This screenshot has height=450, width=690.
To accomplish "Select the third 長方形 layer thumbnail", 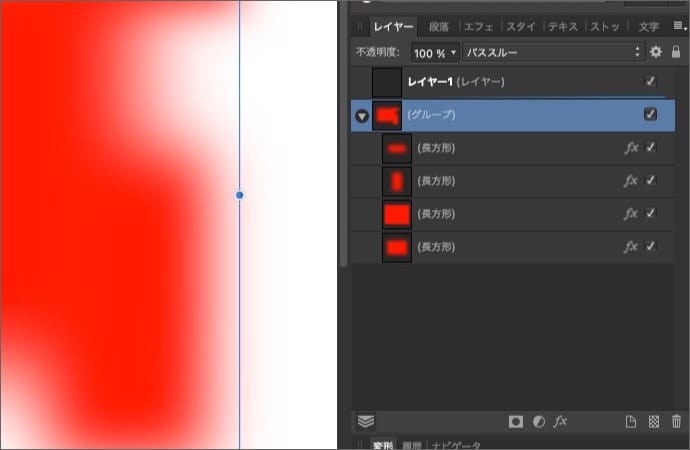I will 397,214.
